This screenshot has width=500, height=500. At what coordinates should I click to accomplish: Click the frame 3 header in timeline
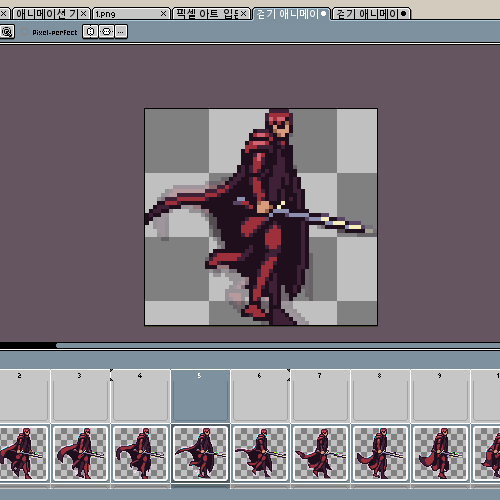click(x=80, y=396)
